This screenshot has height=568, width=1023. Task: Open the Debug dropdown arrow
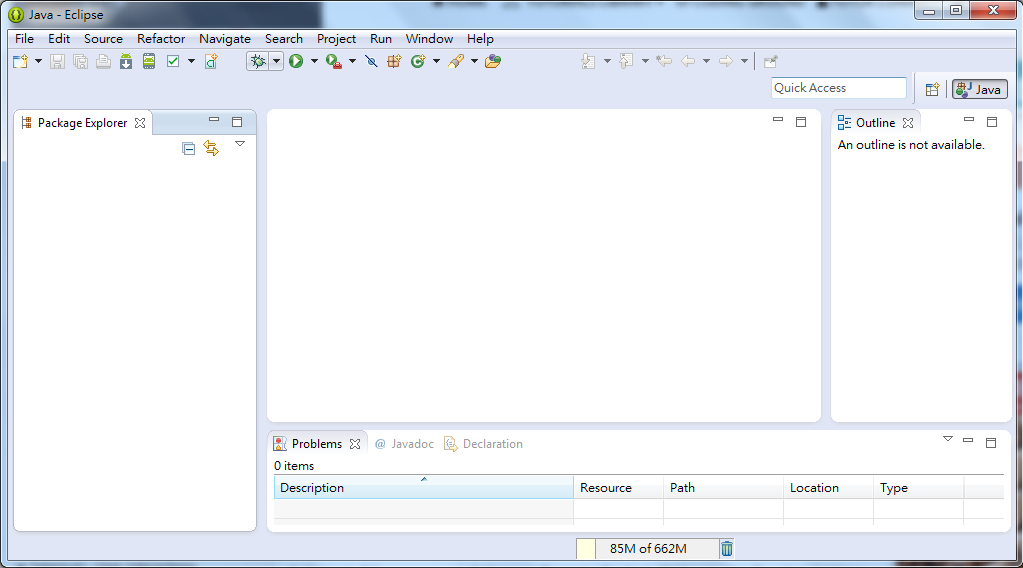click(277, 61)
